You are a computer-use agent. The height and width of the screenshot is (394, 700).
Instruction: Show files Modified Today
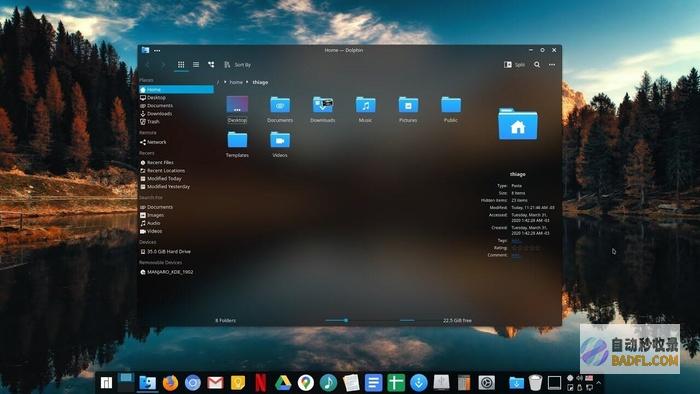point(161,179)
